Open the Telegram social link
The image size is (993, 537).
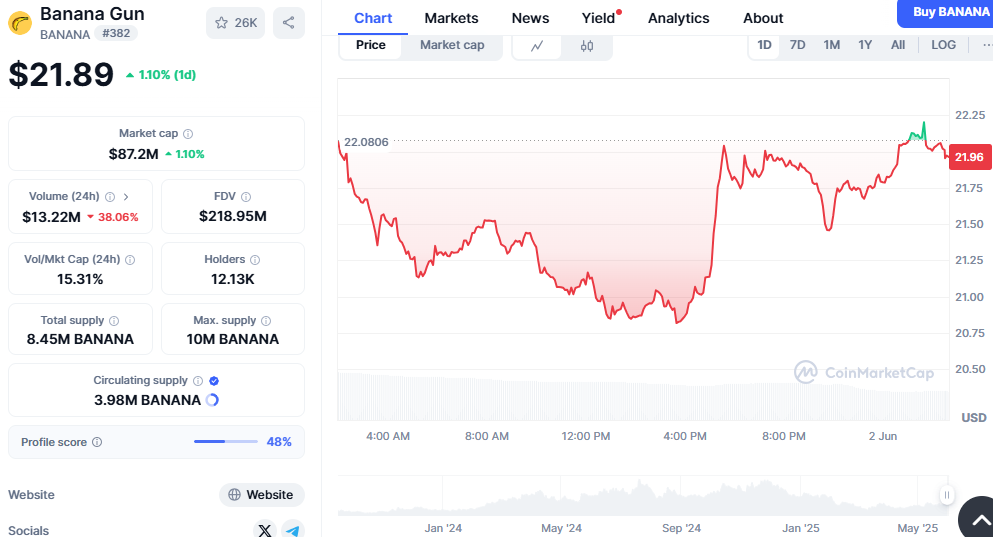click(292, 530)
